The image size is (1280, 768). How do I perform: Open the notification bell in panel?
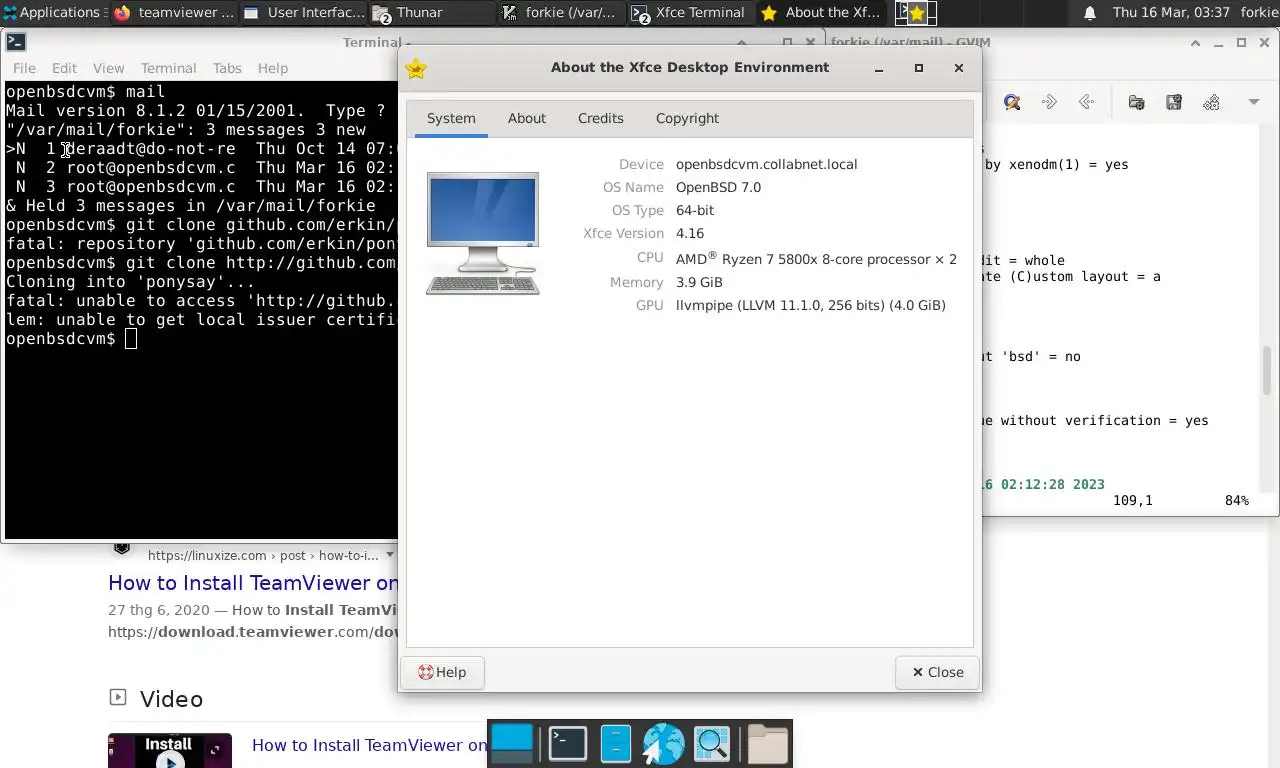coord(1090,13)
